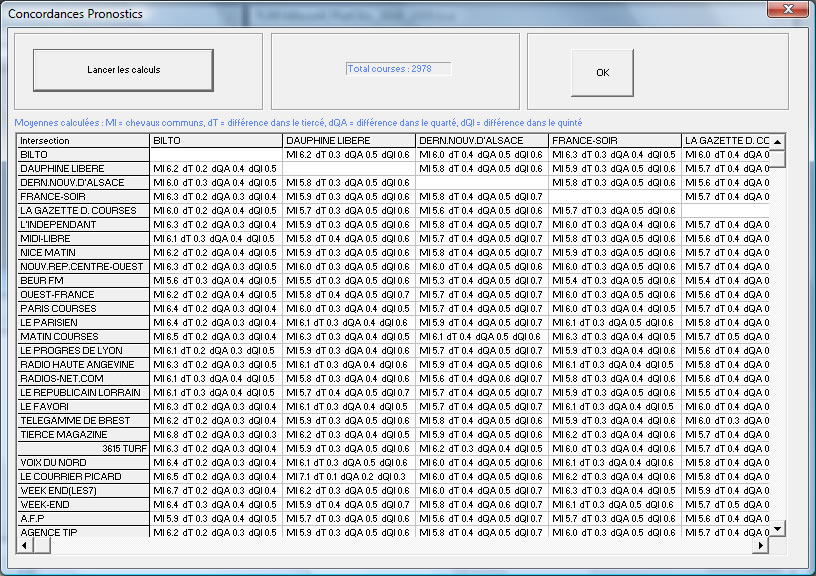The height and width of the screenshot is (576, 816).
Task: Click LE FAVORI's cell under FRANCE-SOIR
Action: tap(615, 407)
